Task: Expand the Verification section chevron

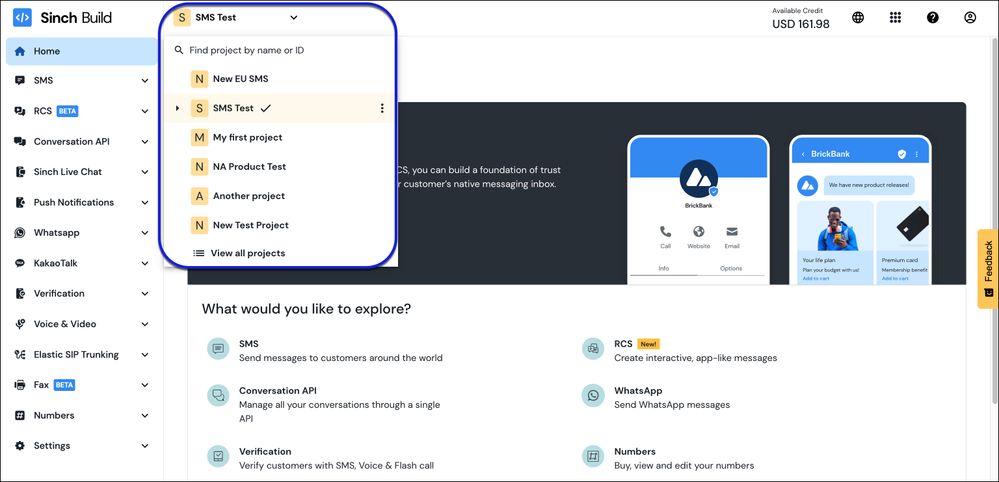Action: [x=145, y=294]
